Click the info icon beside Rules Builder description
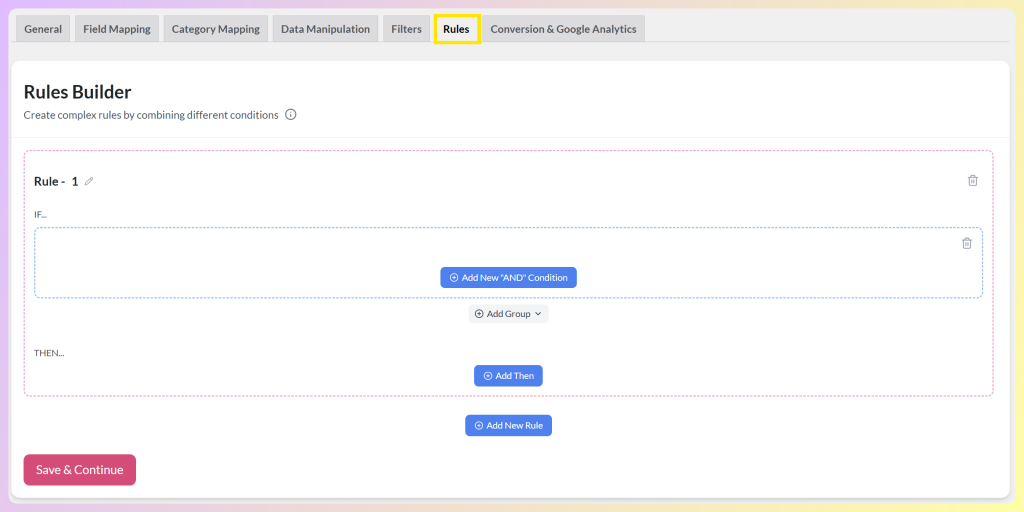This screenshot has height=512, width=1024. [x=291, y=115]
